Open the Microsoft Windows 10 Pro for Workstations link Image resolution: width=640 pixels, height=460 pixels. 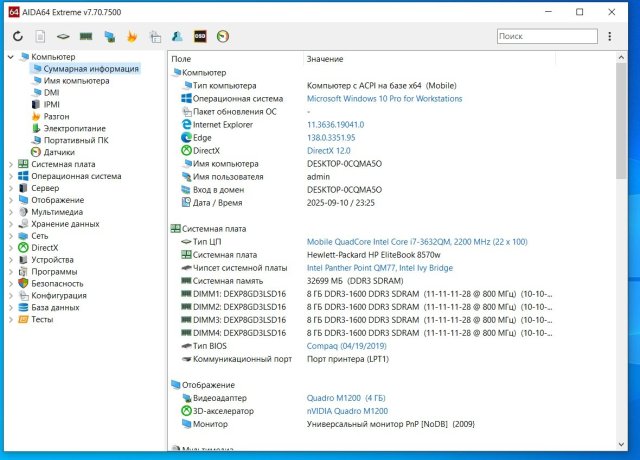[x=384, y=99]
